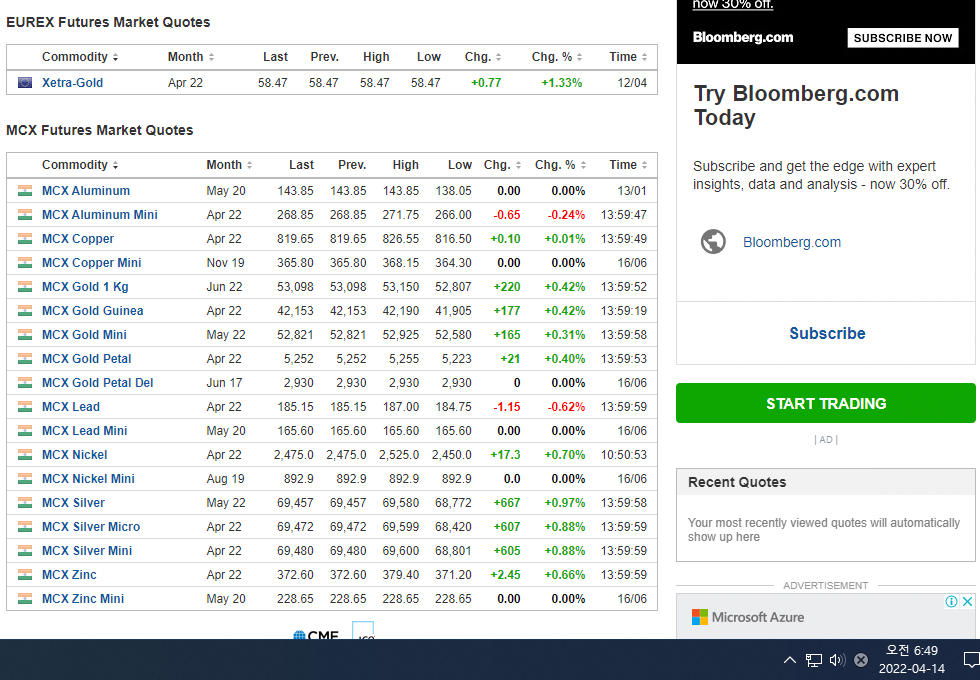Click the Recent Quotes panel header
This screenshot has height=680, width=980.
point(826,482)
